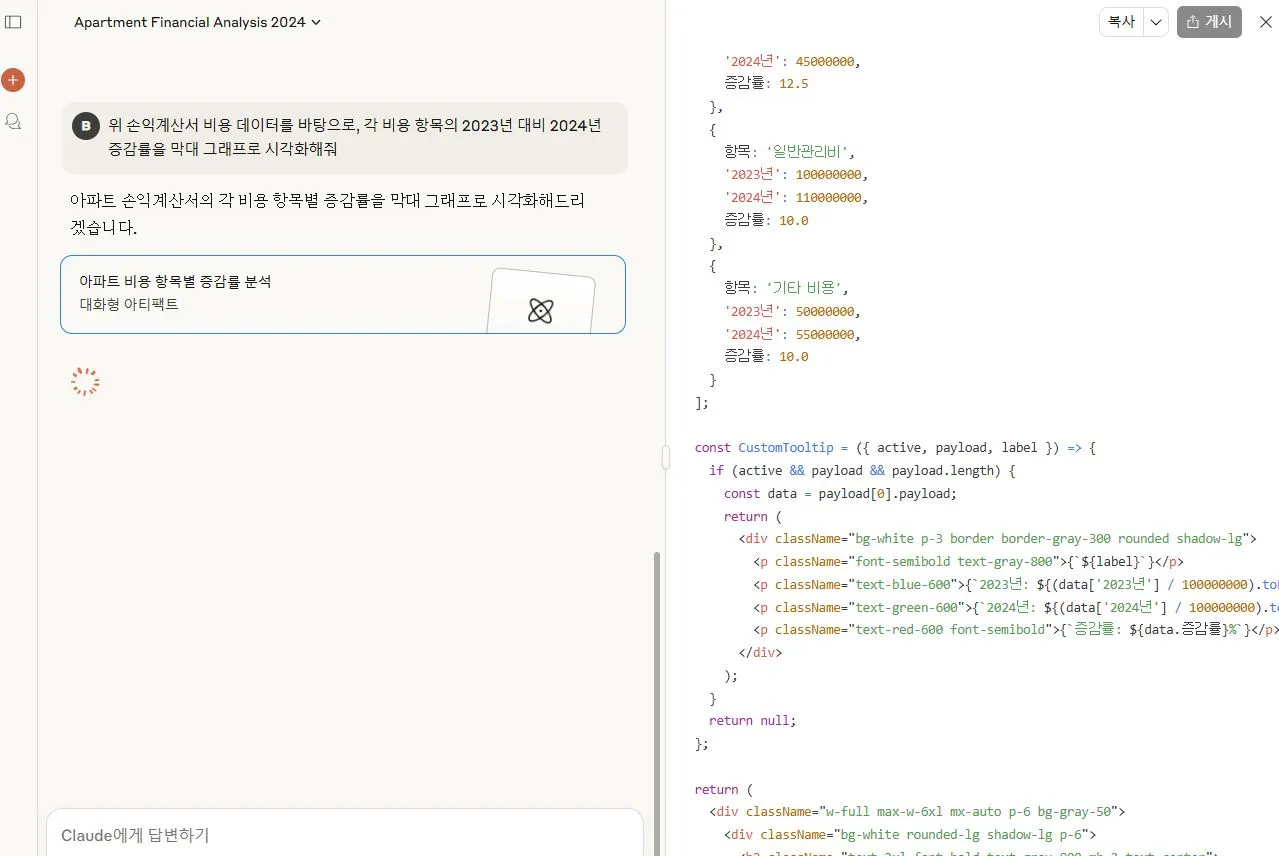The width and height of the screenshot is (1279, 856).
Task: Expand the dropdown arrow next to 복사
Action: [x=1156, y=22]
